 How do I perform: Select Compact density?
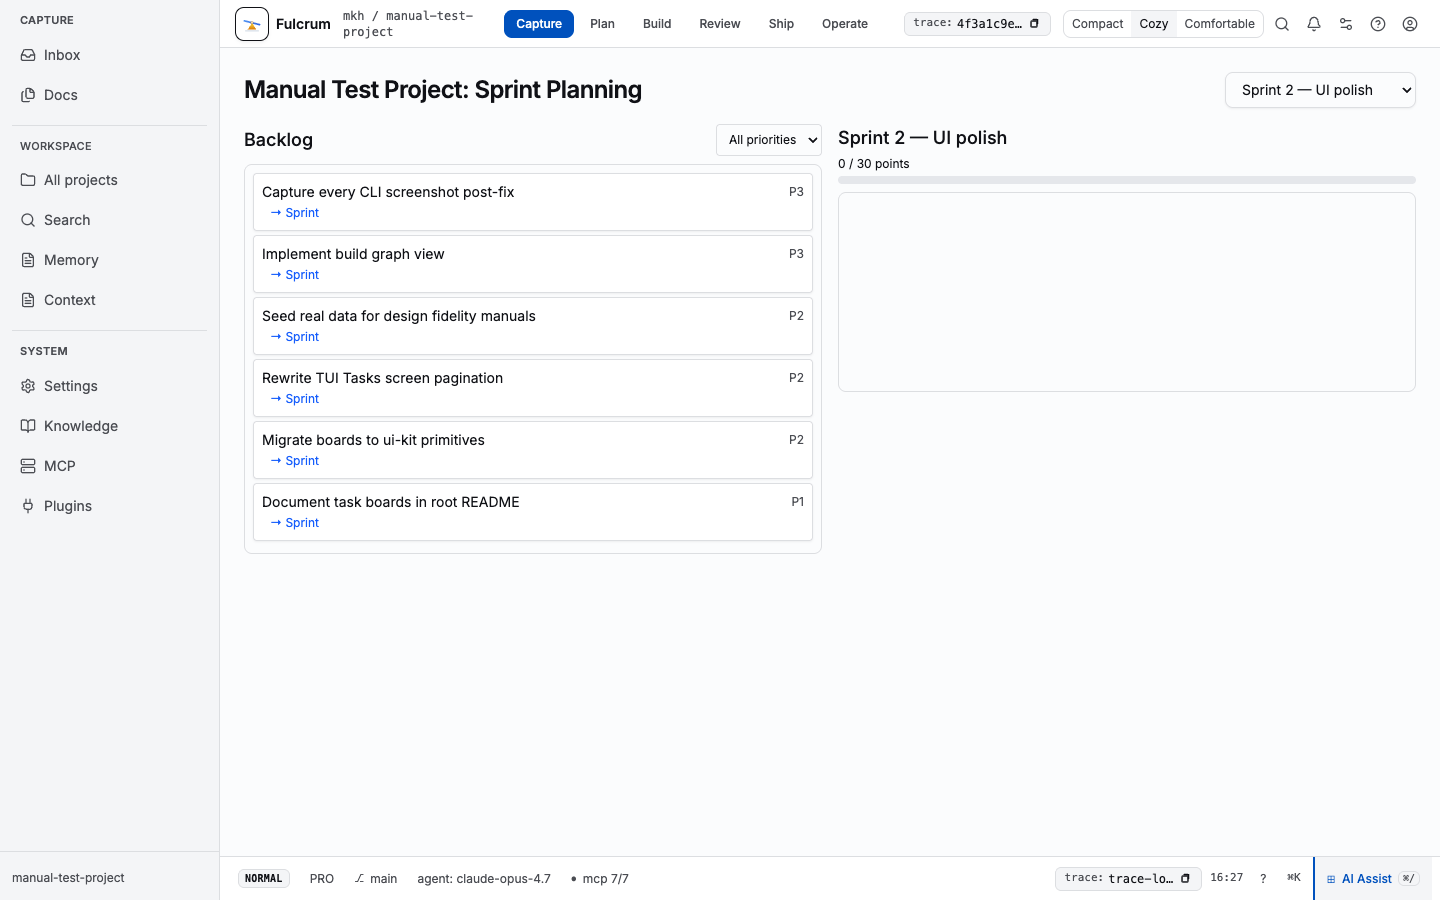click(x=1097, y=24)
